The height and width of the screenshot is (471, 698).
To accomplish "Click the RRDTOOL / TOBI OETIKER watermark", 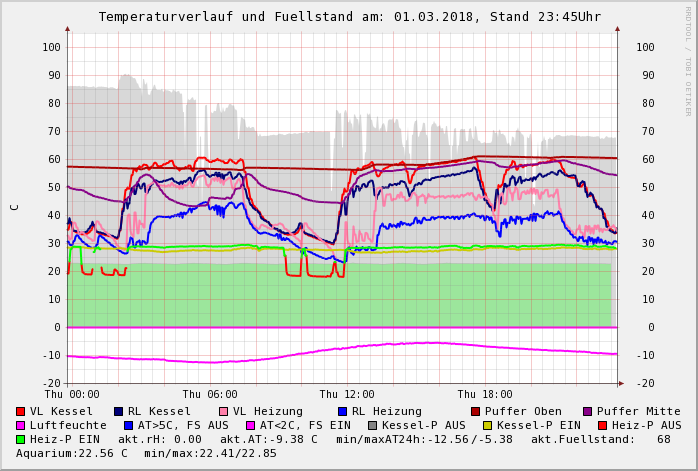I will click(x=688, y=60).
